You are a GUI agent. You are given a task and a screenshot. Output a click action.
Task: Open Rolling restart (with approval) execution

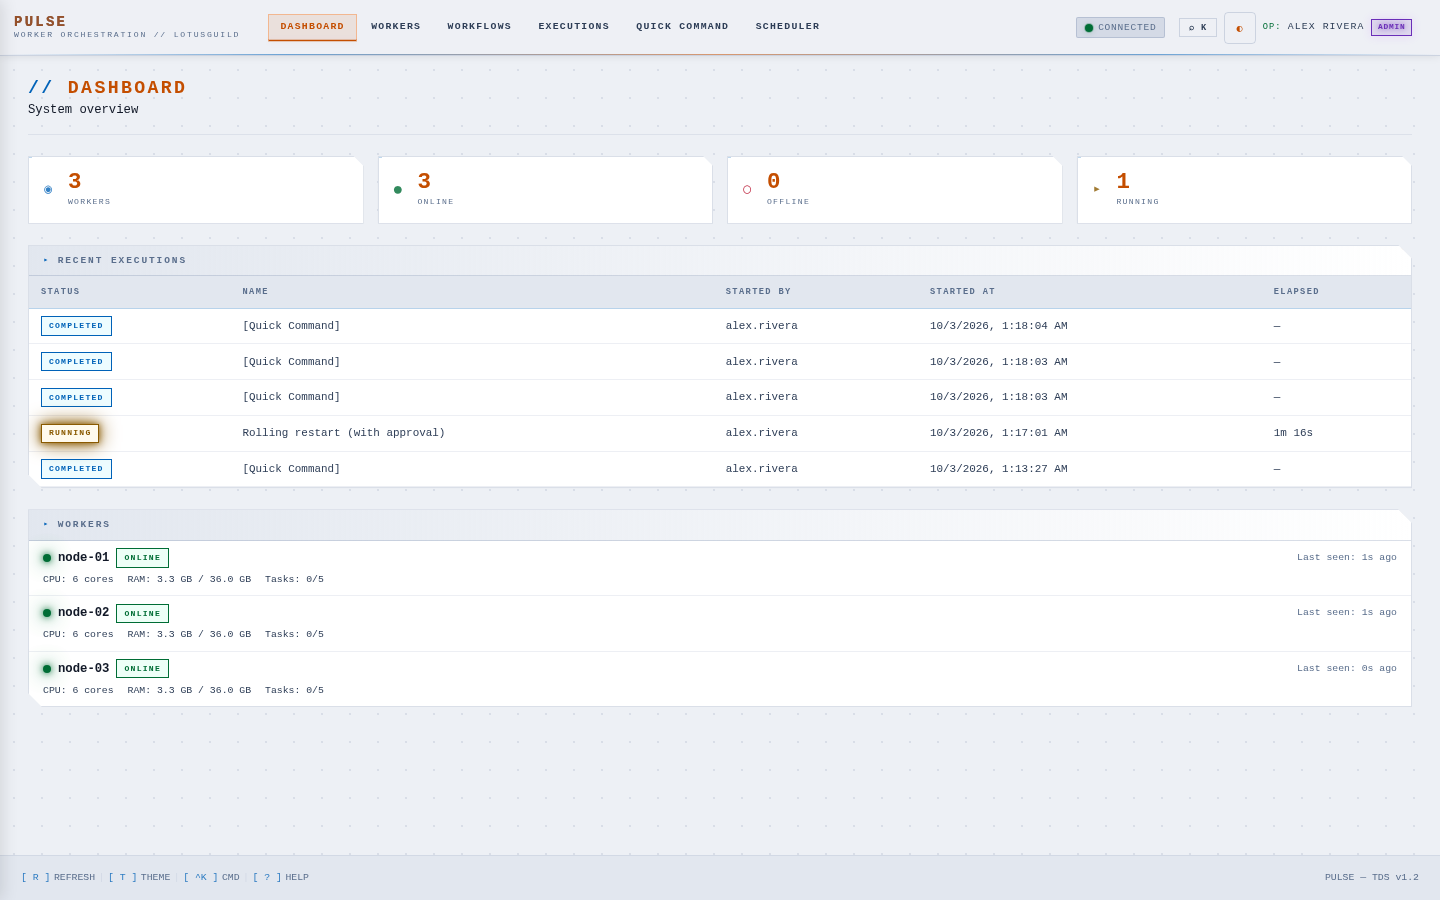(x=344, y=433)
